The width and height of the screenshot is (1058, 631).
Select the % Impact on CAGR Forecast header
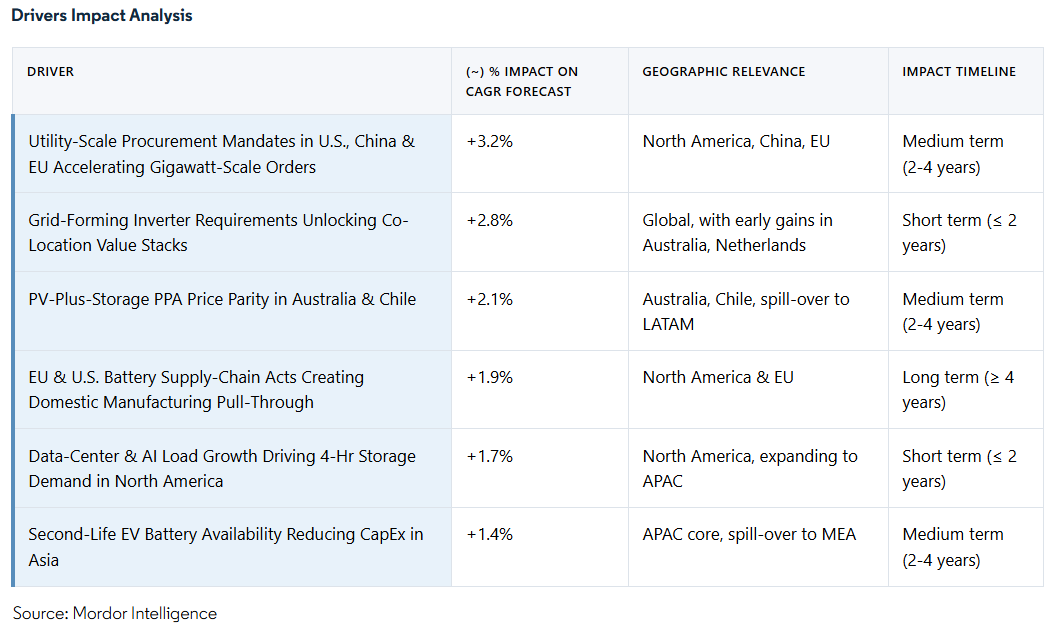point(522,81)
